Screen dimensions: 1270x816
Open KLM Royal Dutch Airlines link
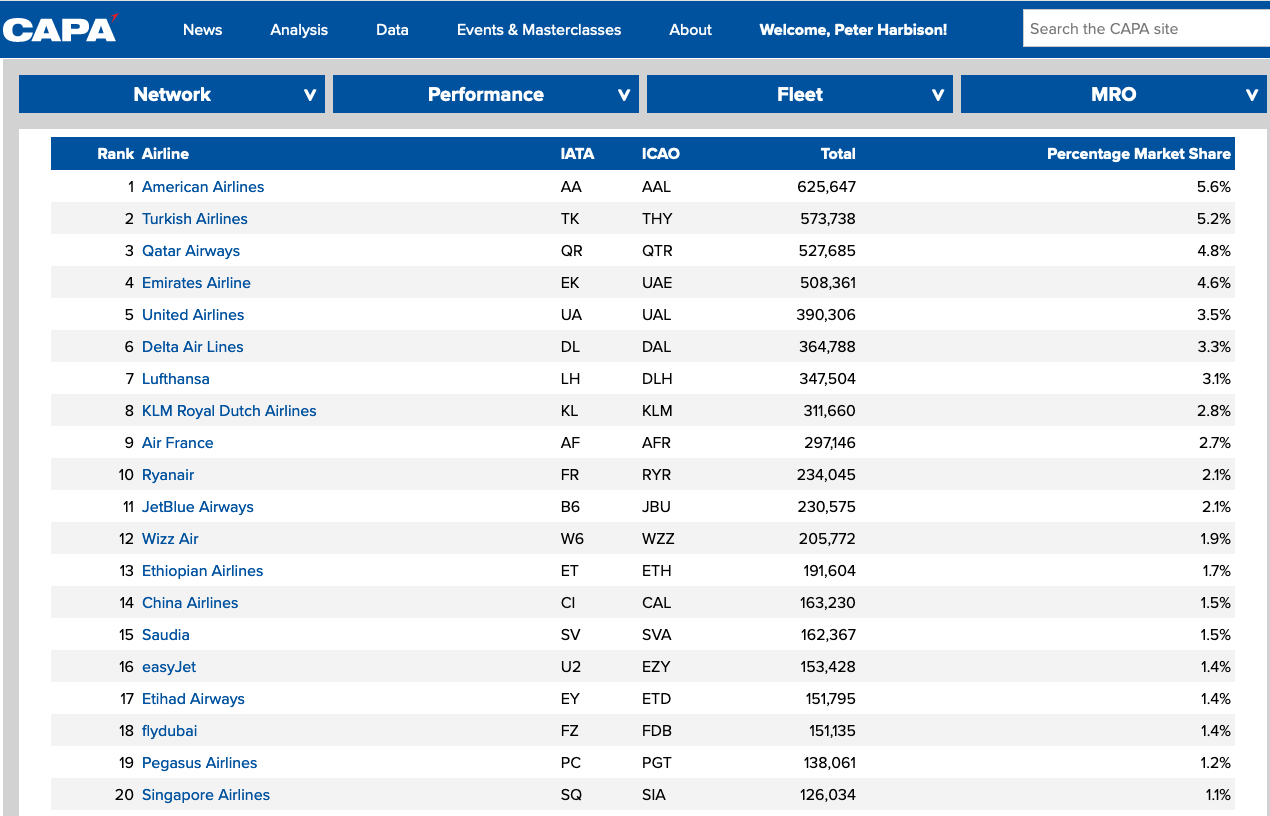[x=229, y=411]
